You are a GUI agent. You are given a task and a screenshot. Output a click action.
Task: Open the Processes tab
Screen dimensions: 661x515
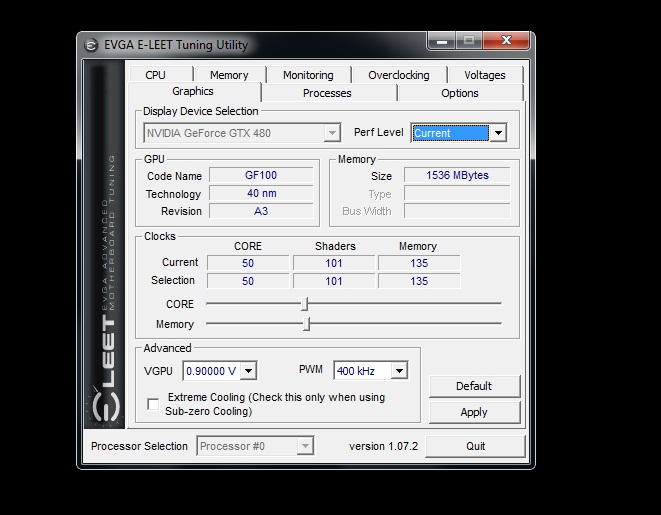pos(327,93)
